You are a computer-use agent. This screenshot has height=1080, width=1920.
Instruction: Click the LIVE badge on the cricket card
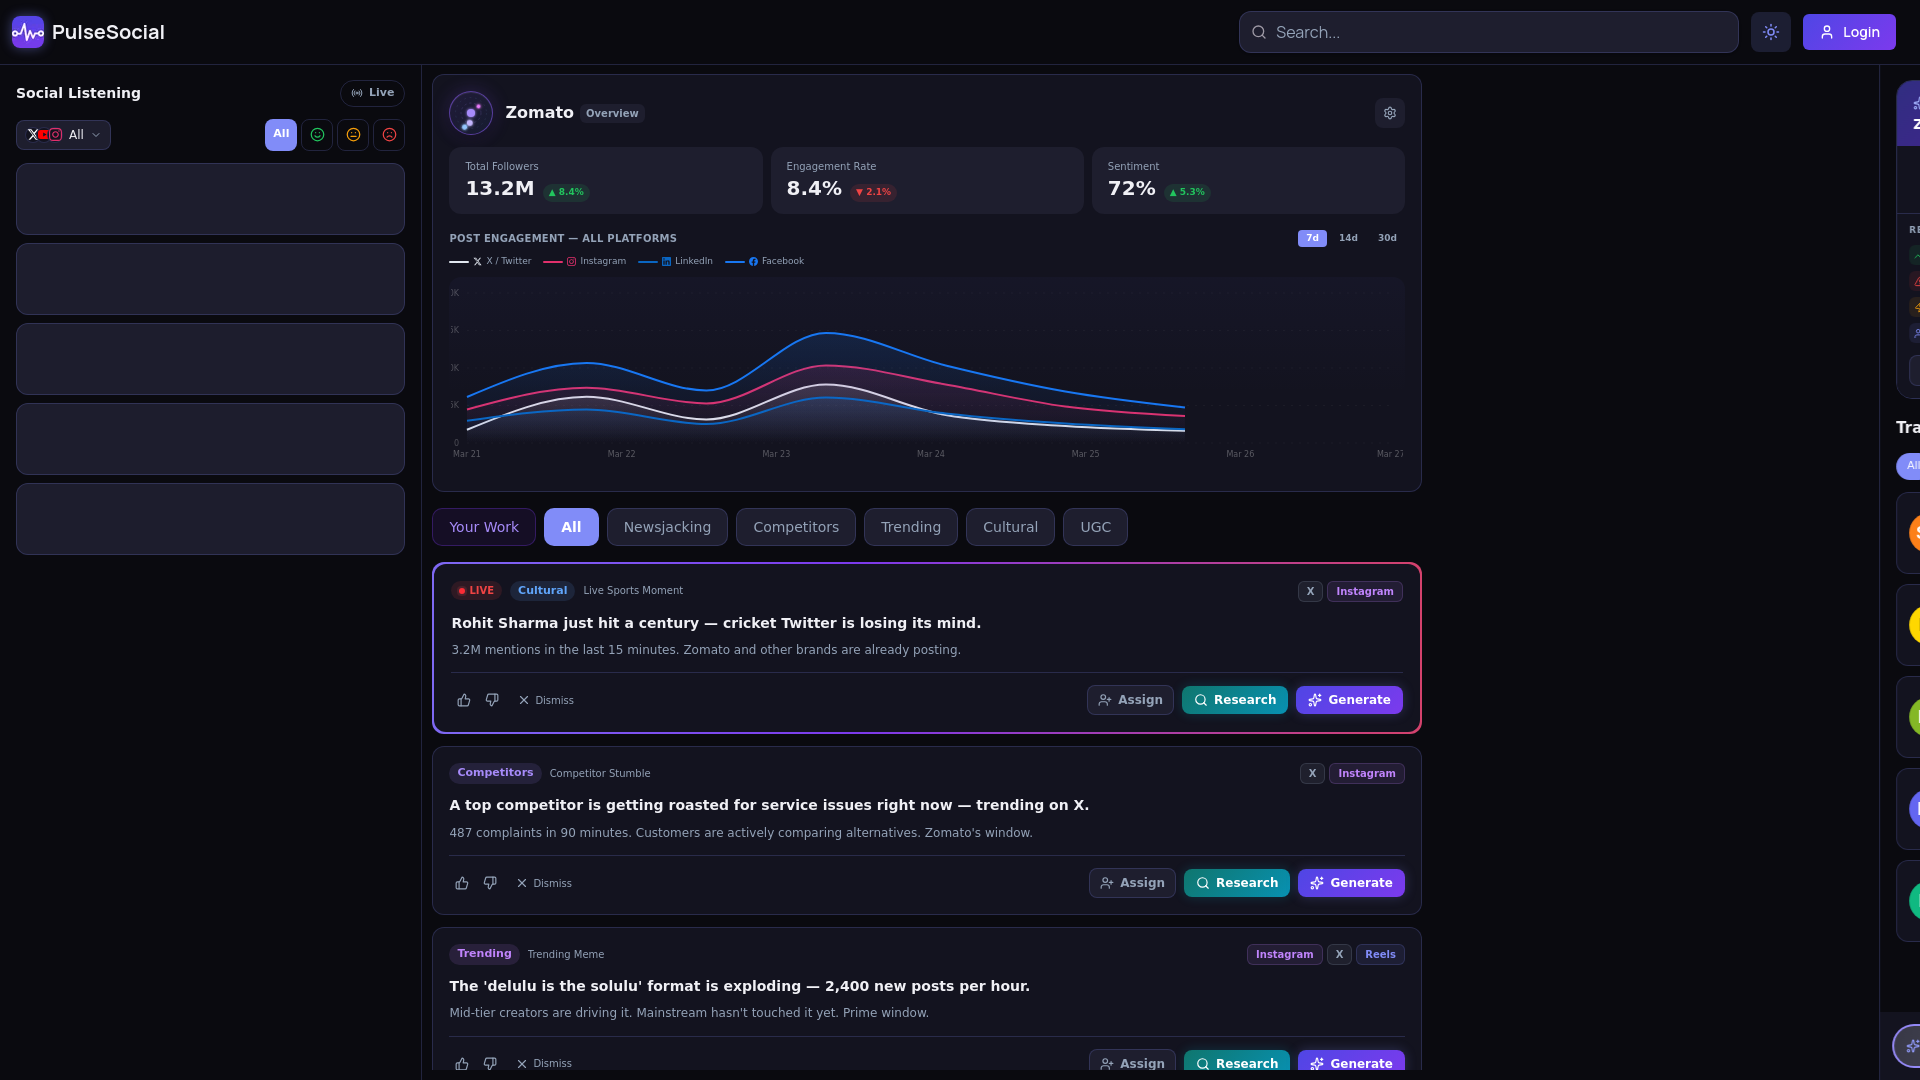click(x=476, y=591)
